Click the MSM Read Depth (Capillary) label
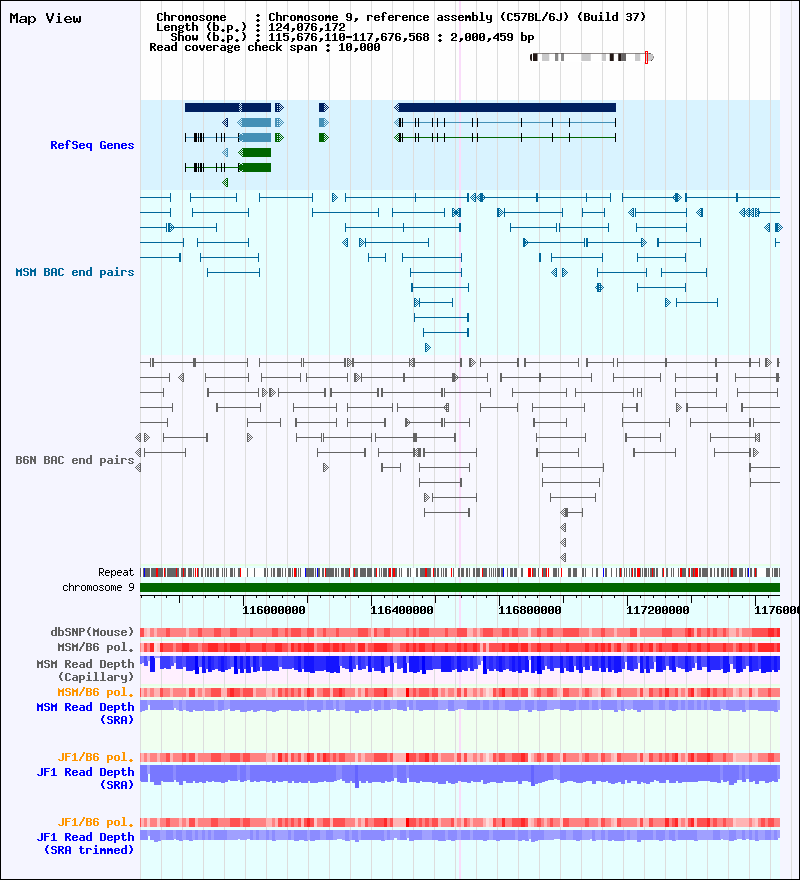 coord(85,671)
